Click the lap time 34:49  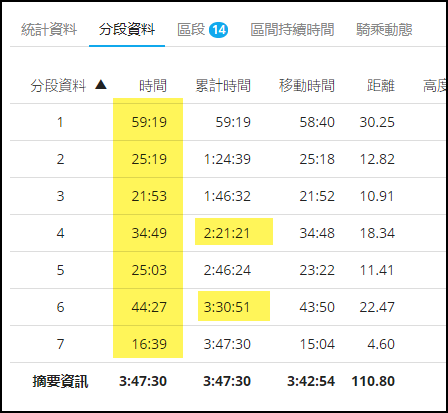coord(149,233)
